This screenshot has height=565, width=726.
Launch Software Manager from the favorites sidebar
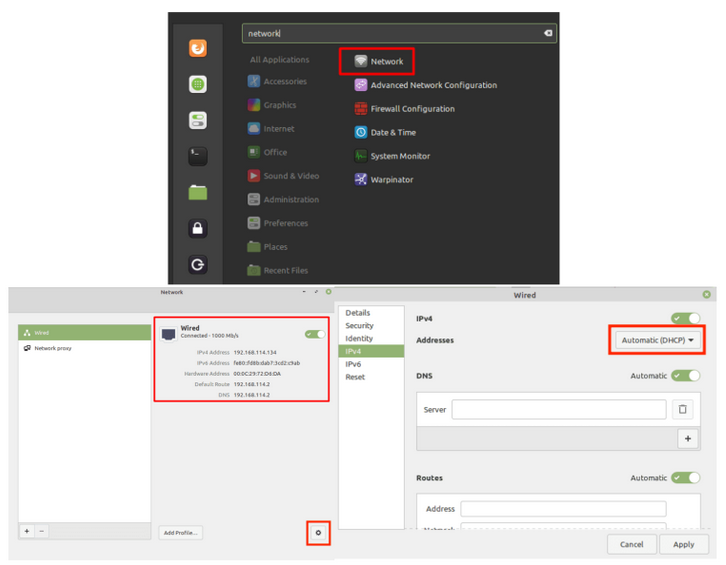pos(198,84)
